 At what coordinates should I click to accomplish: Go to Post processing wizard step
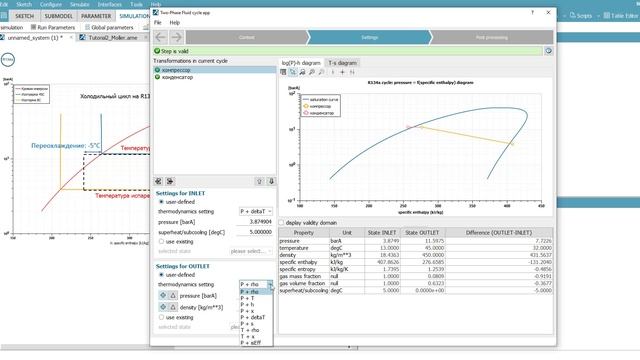coord(492,37)
